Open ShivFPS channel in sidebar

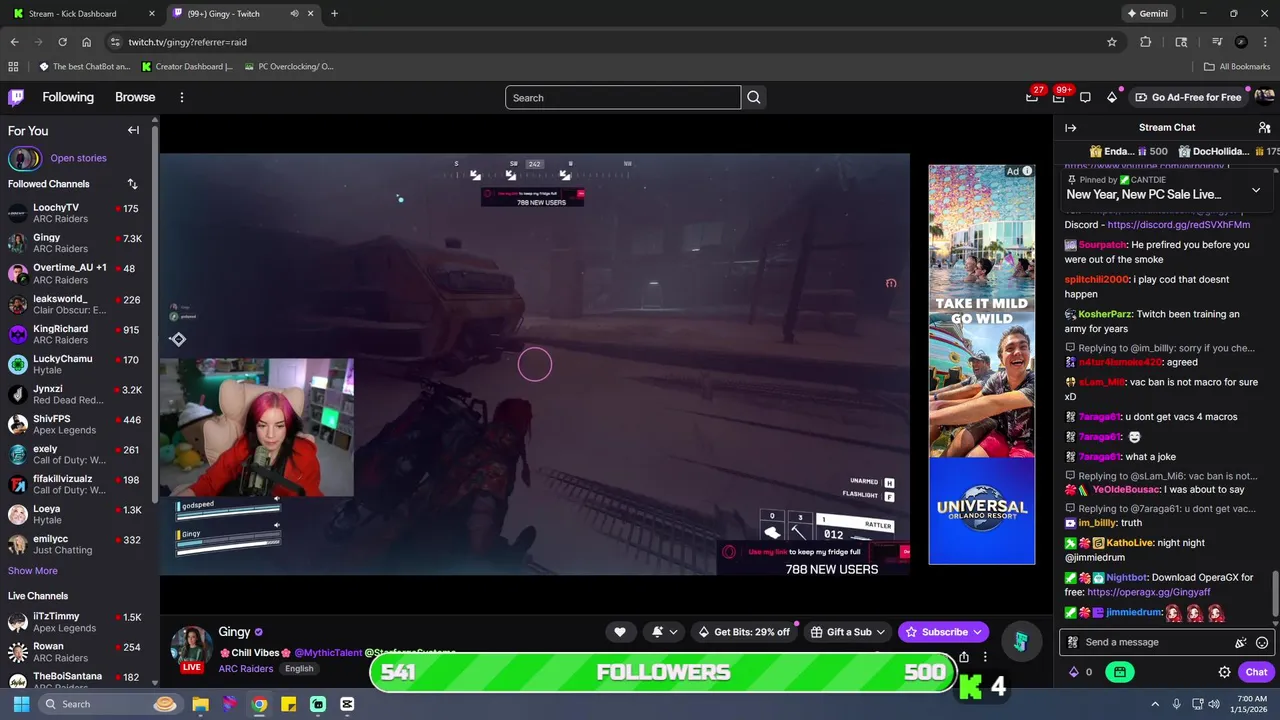pos(76,424)
